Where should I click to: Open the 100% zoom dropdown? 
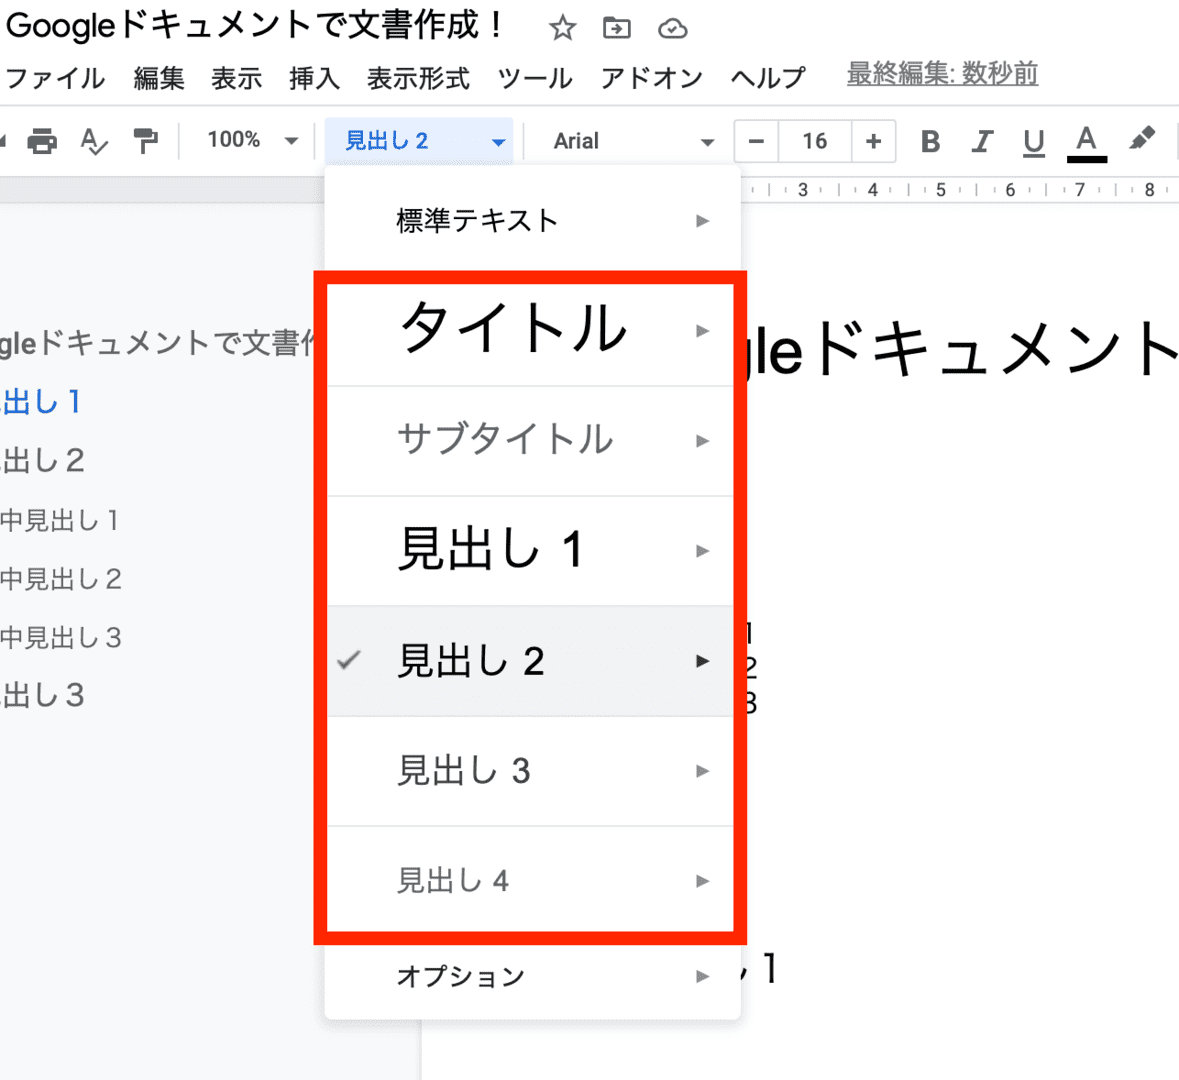[x=252, y=140]
